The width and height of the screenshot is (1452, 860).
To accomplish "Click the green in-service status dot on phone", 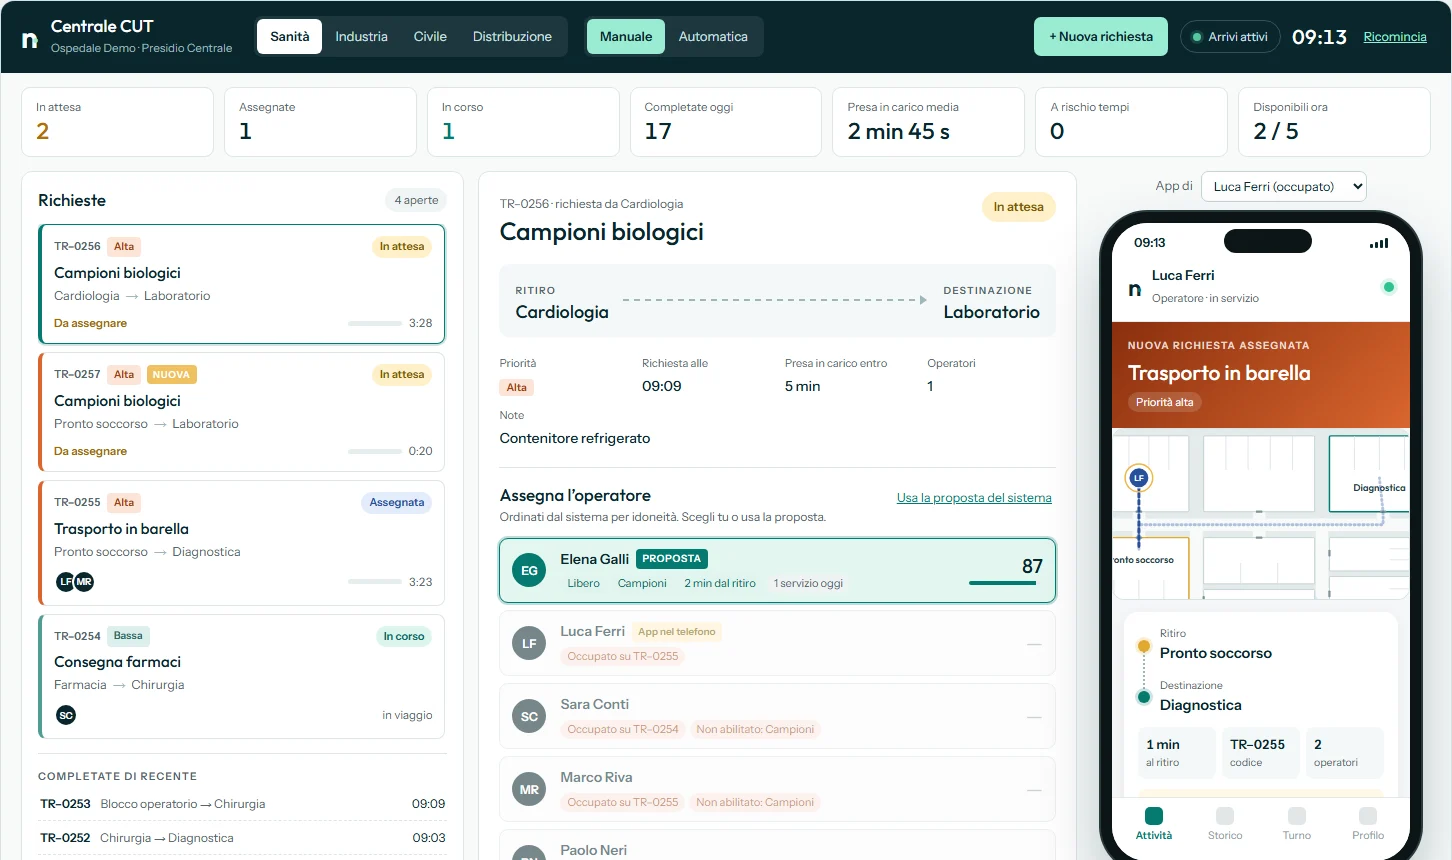I will (1388, 287).
